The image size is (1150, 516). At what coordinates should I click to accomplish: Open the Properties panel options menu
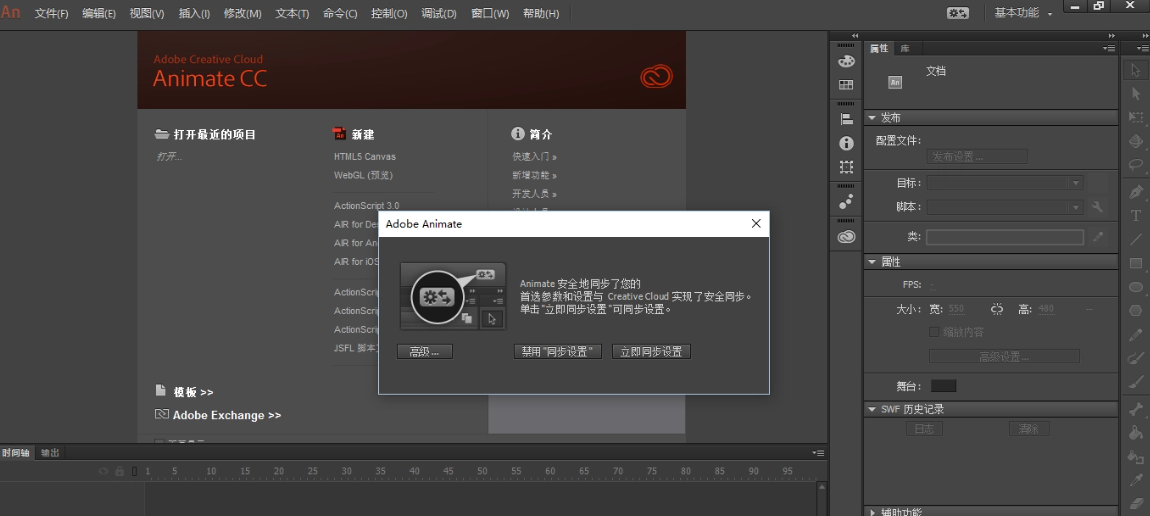tap(1109, 48)
